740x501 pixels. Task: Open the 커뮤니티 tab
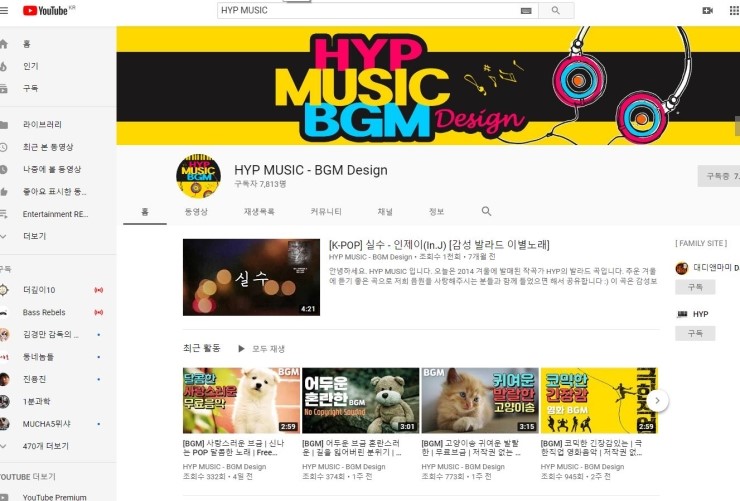click(x=326, y=211)
